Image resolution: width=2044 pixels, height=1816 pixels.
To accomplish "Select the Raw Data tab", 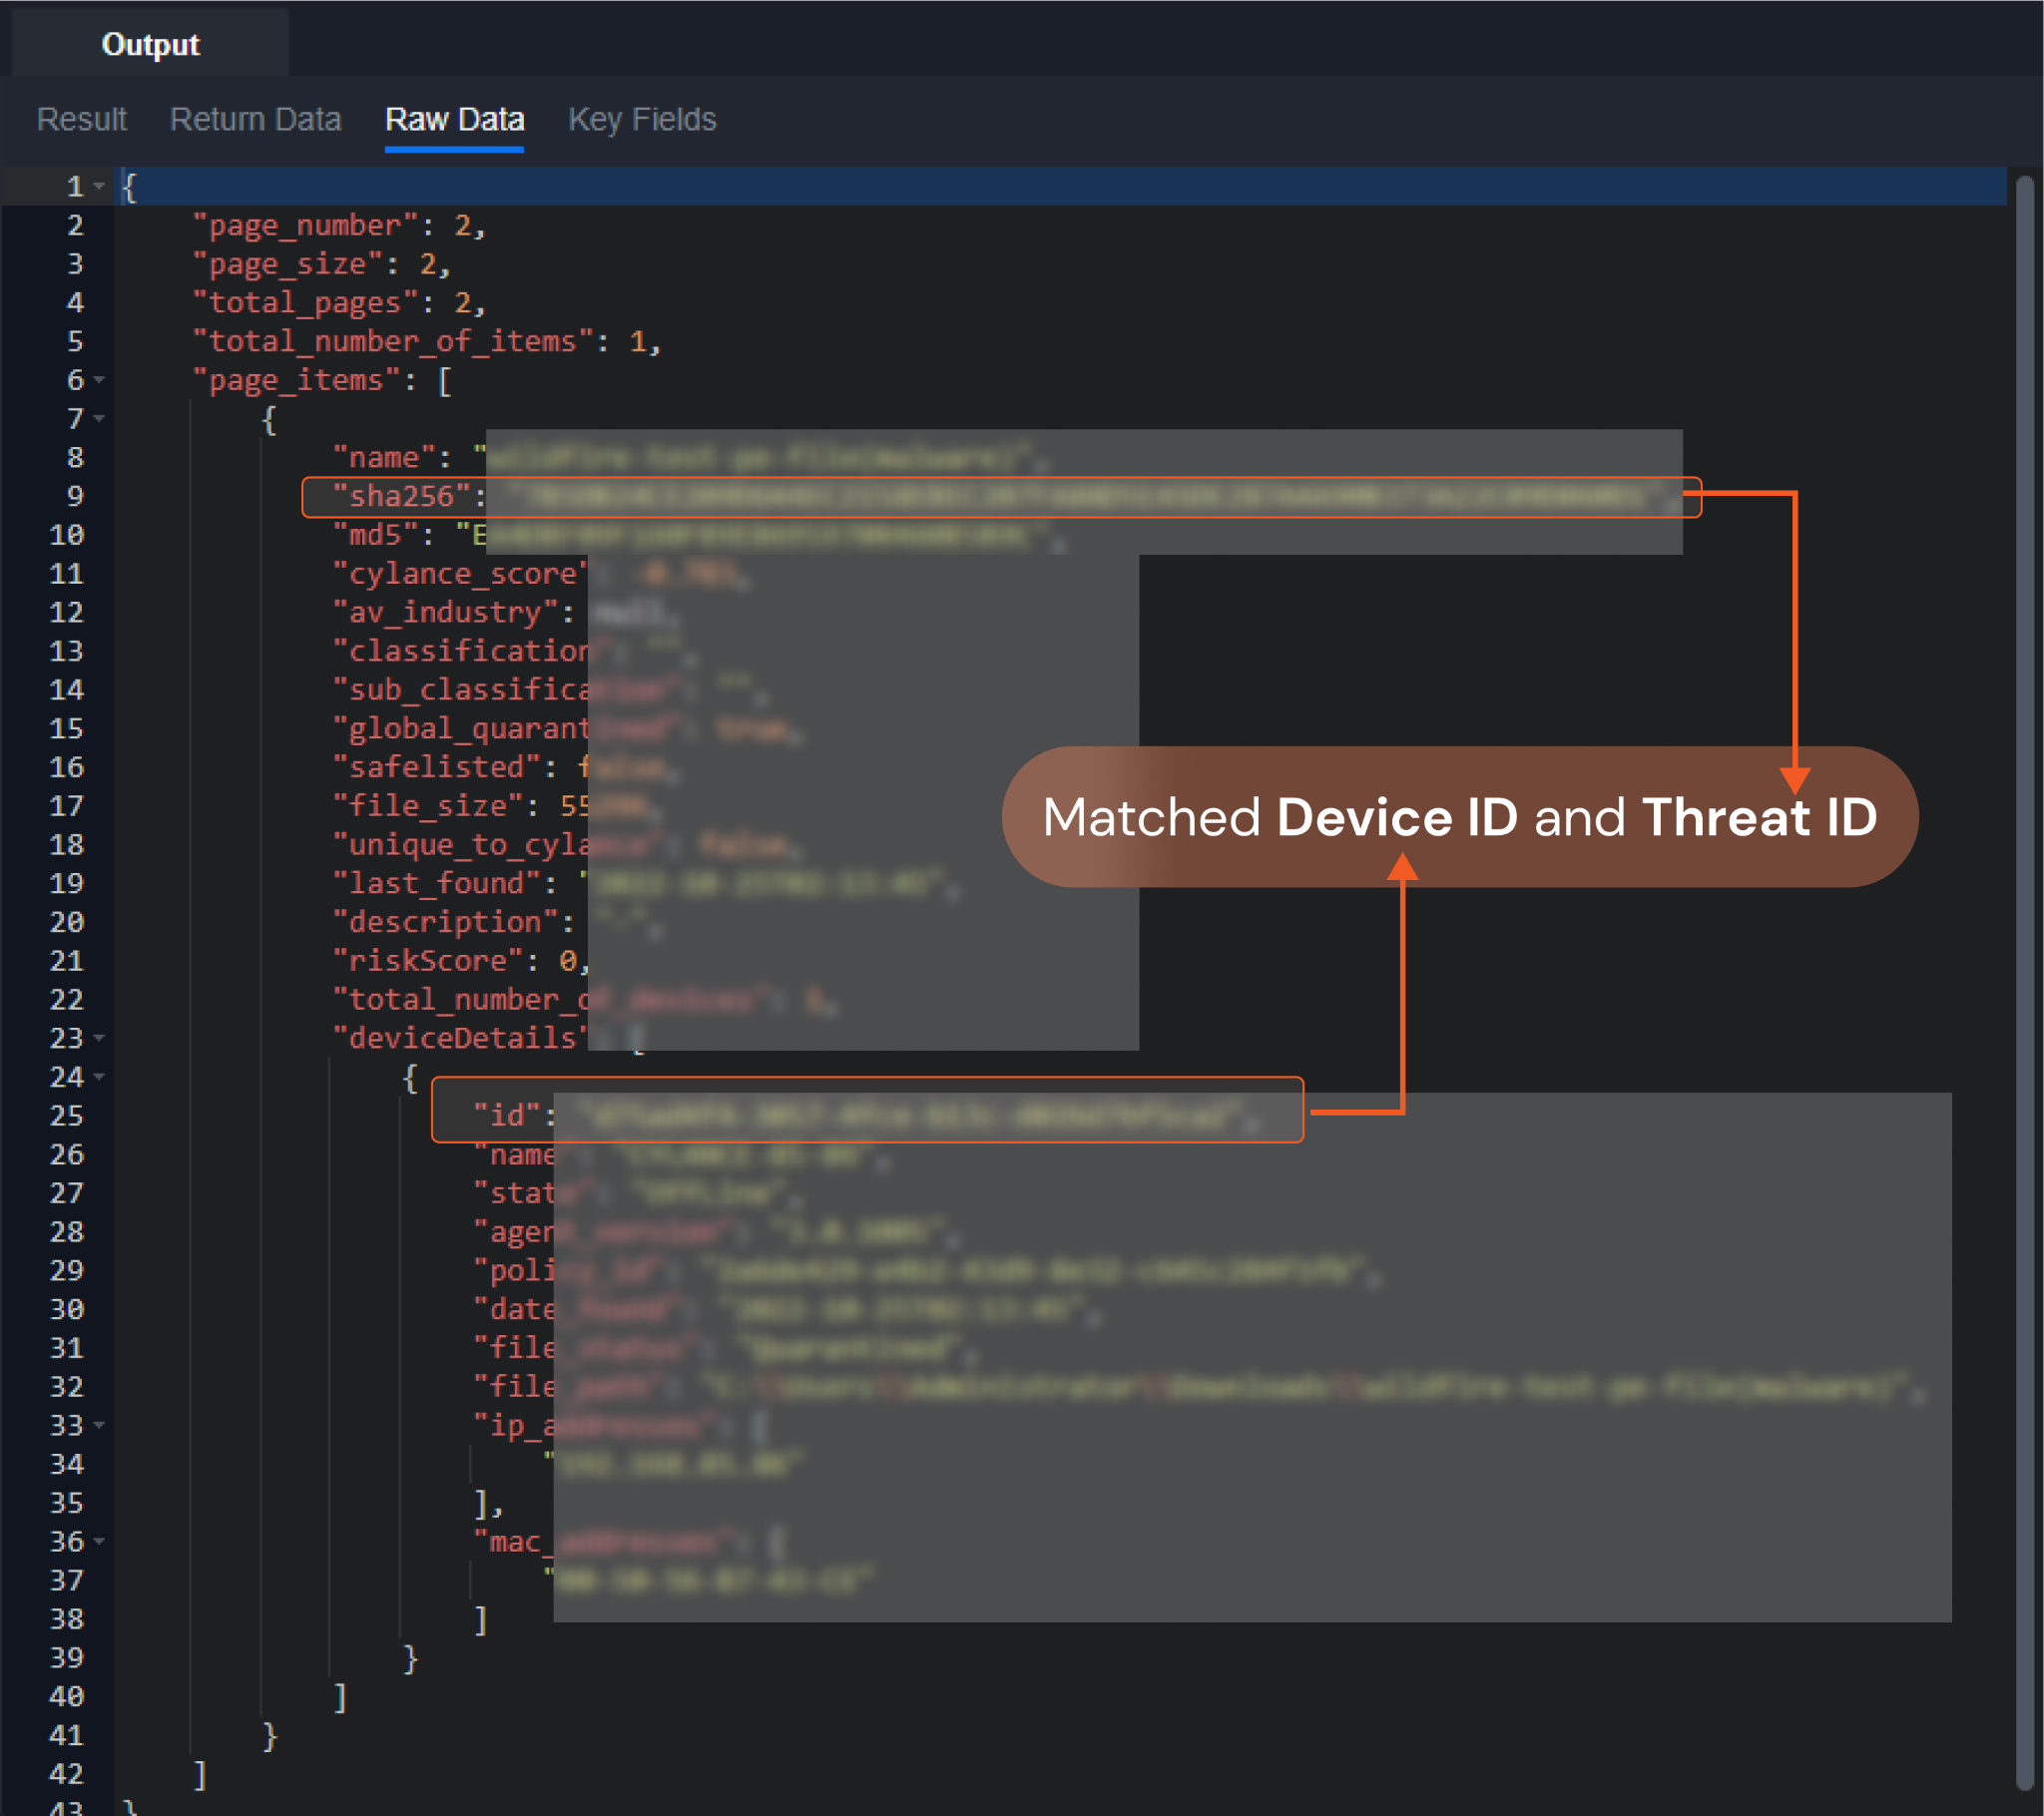I will tap(454, 119).
